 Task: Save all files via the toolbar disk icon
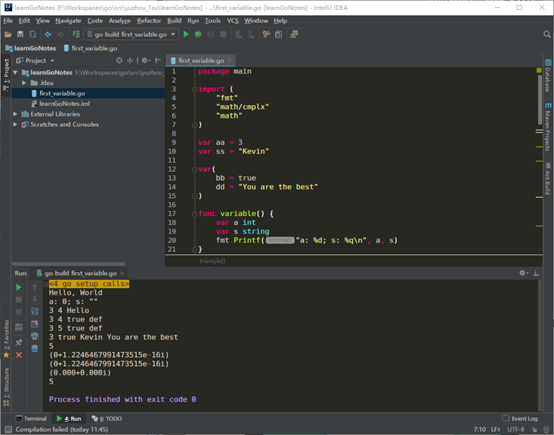pos(20,34)
